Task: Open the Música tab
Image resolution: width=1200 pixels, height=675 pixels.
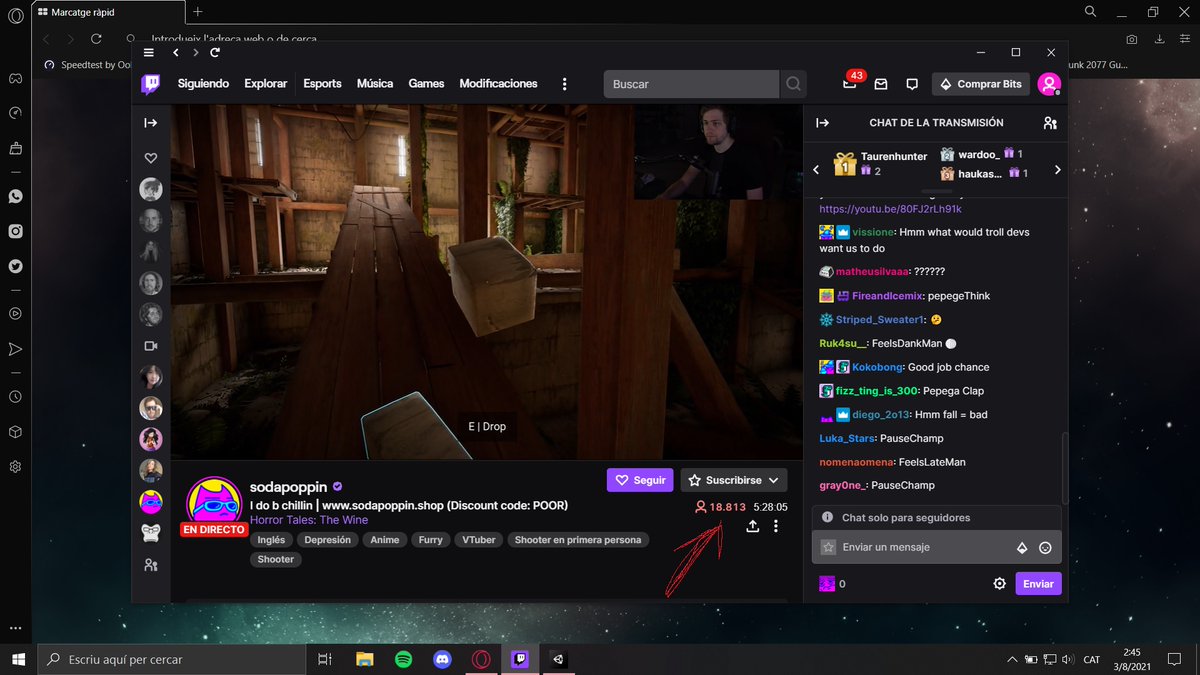Action: pyautogui.click(x=375, y=84)
